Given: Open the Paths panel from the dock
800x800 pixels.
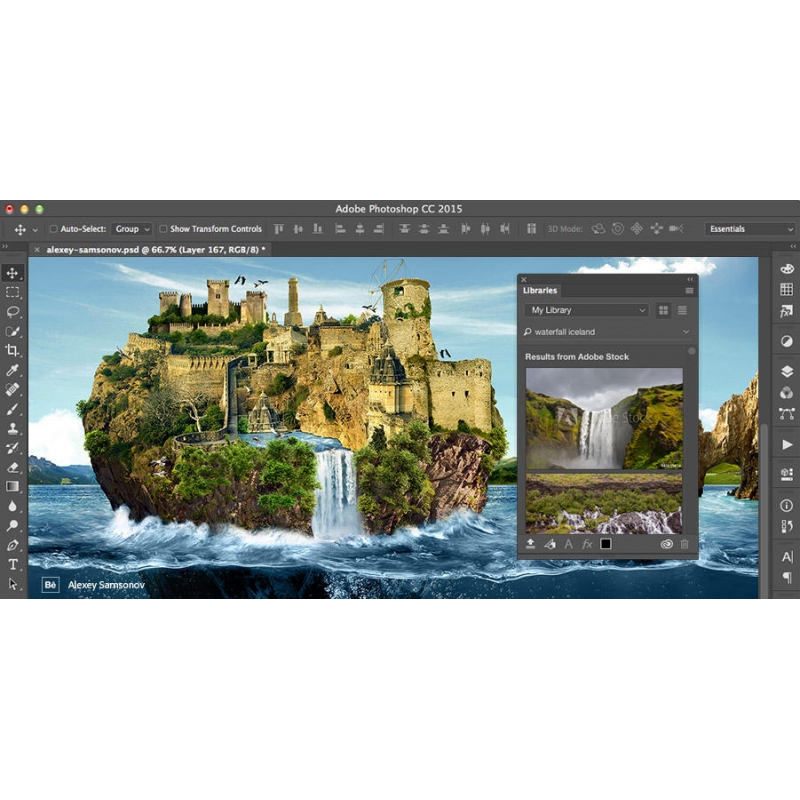Looking at the screenshot, I should (787, 413).
